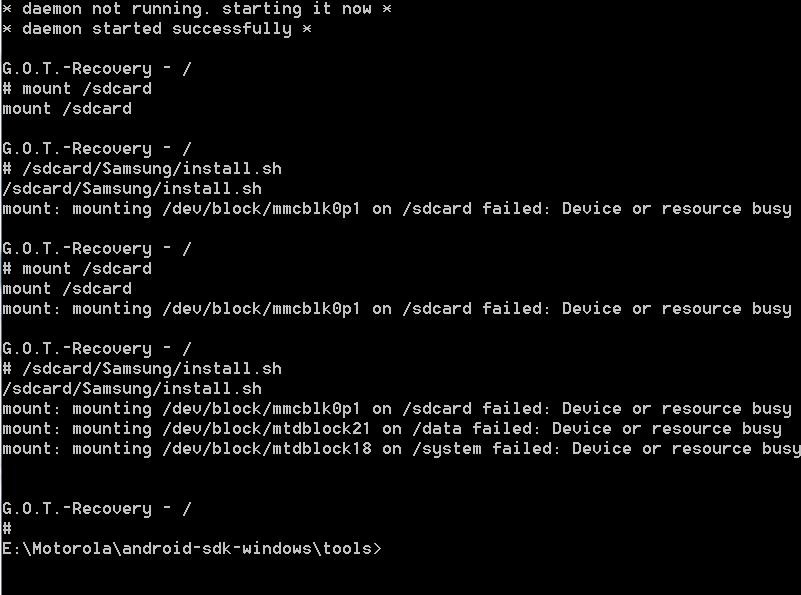Click the first '# /sdcard/Samsung/install.sh' command line
Screen dimensions: 801x595
pyautogui.click(x=142, y=169)
